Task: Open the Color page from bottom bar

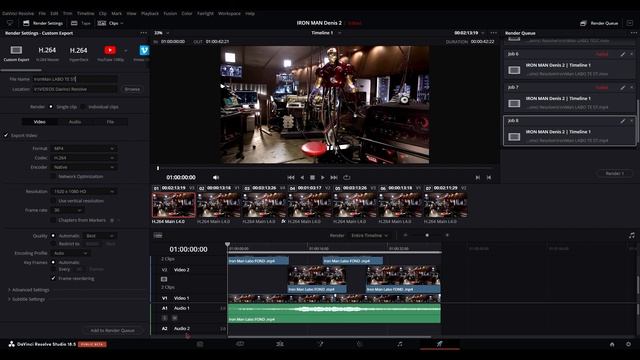Action: [360, 344]
